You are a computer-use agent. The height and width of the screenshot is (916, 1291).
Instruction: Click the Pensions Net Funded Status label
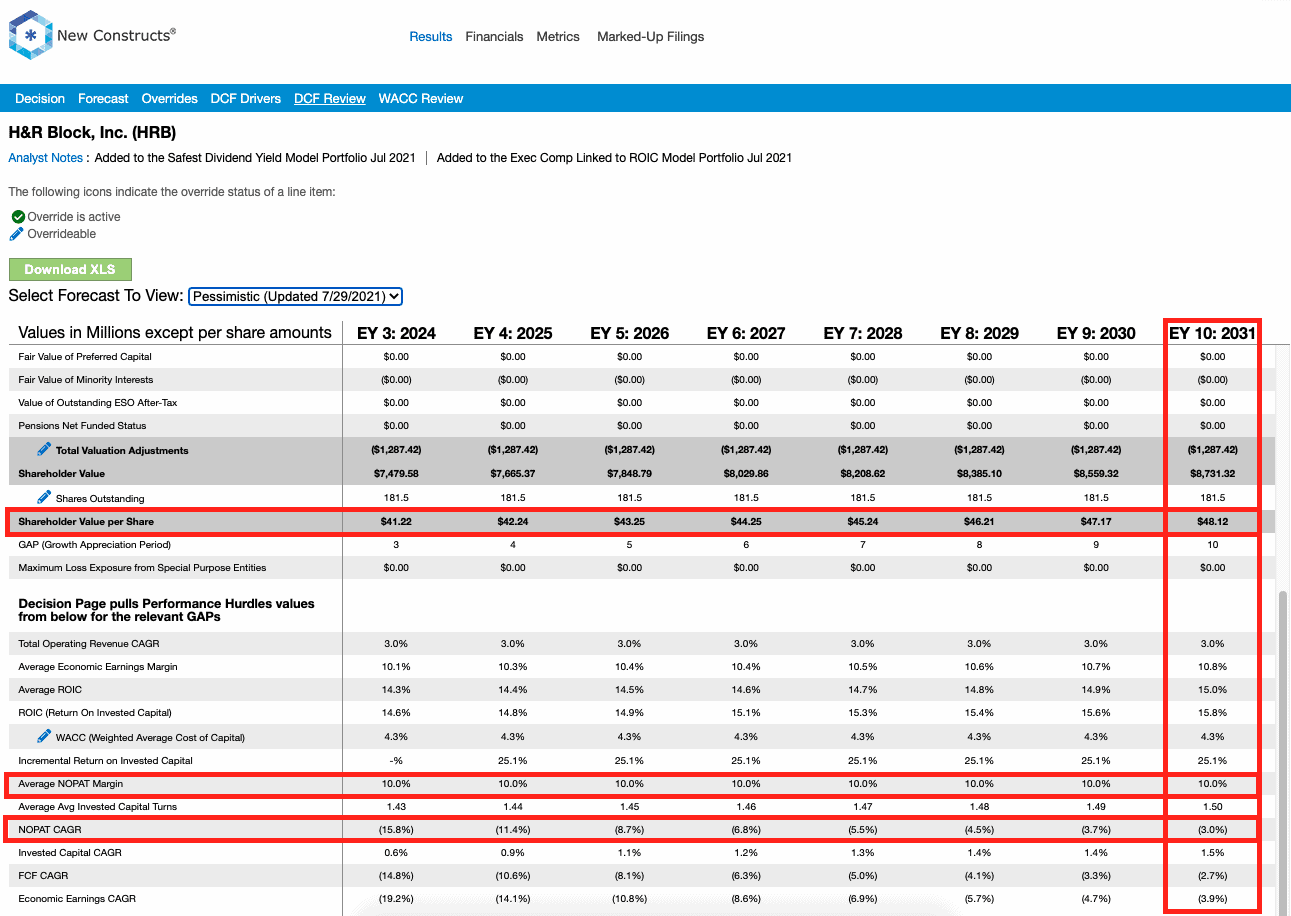click(x=82, y=426)
